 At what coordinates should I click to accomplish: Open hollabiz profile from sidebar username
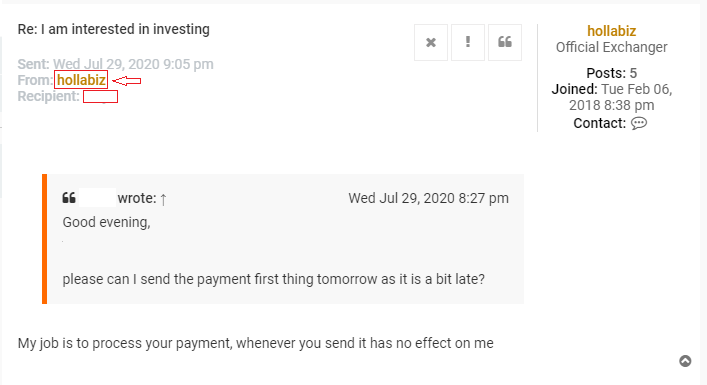pos(611,31)
